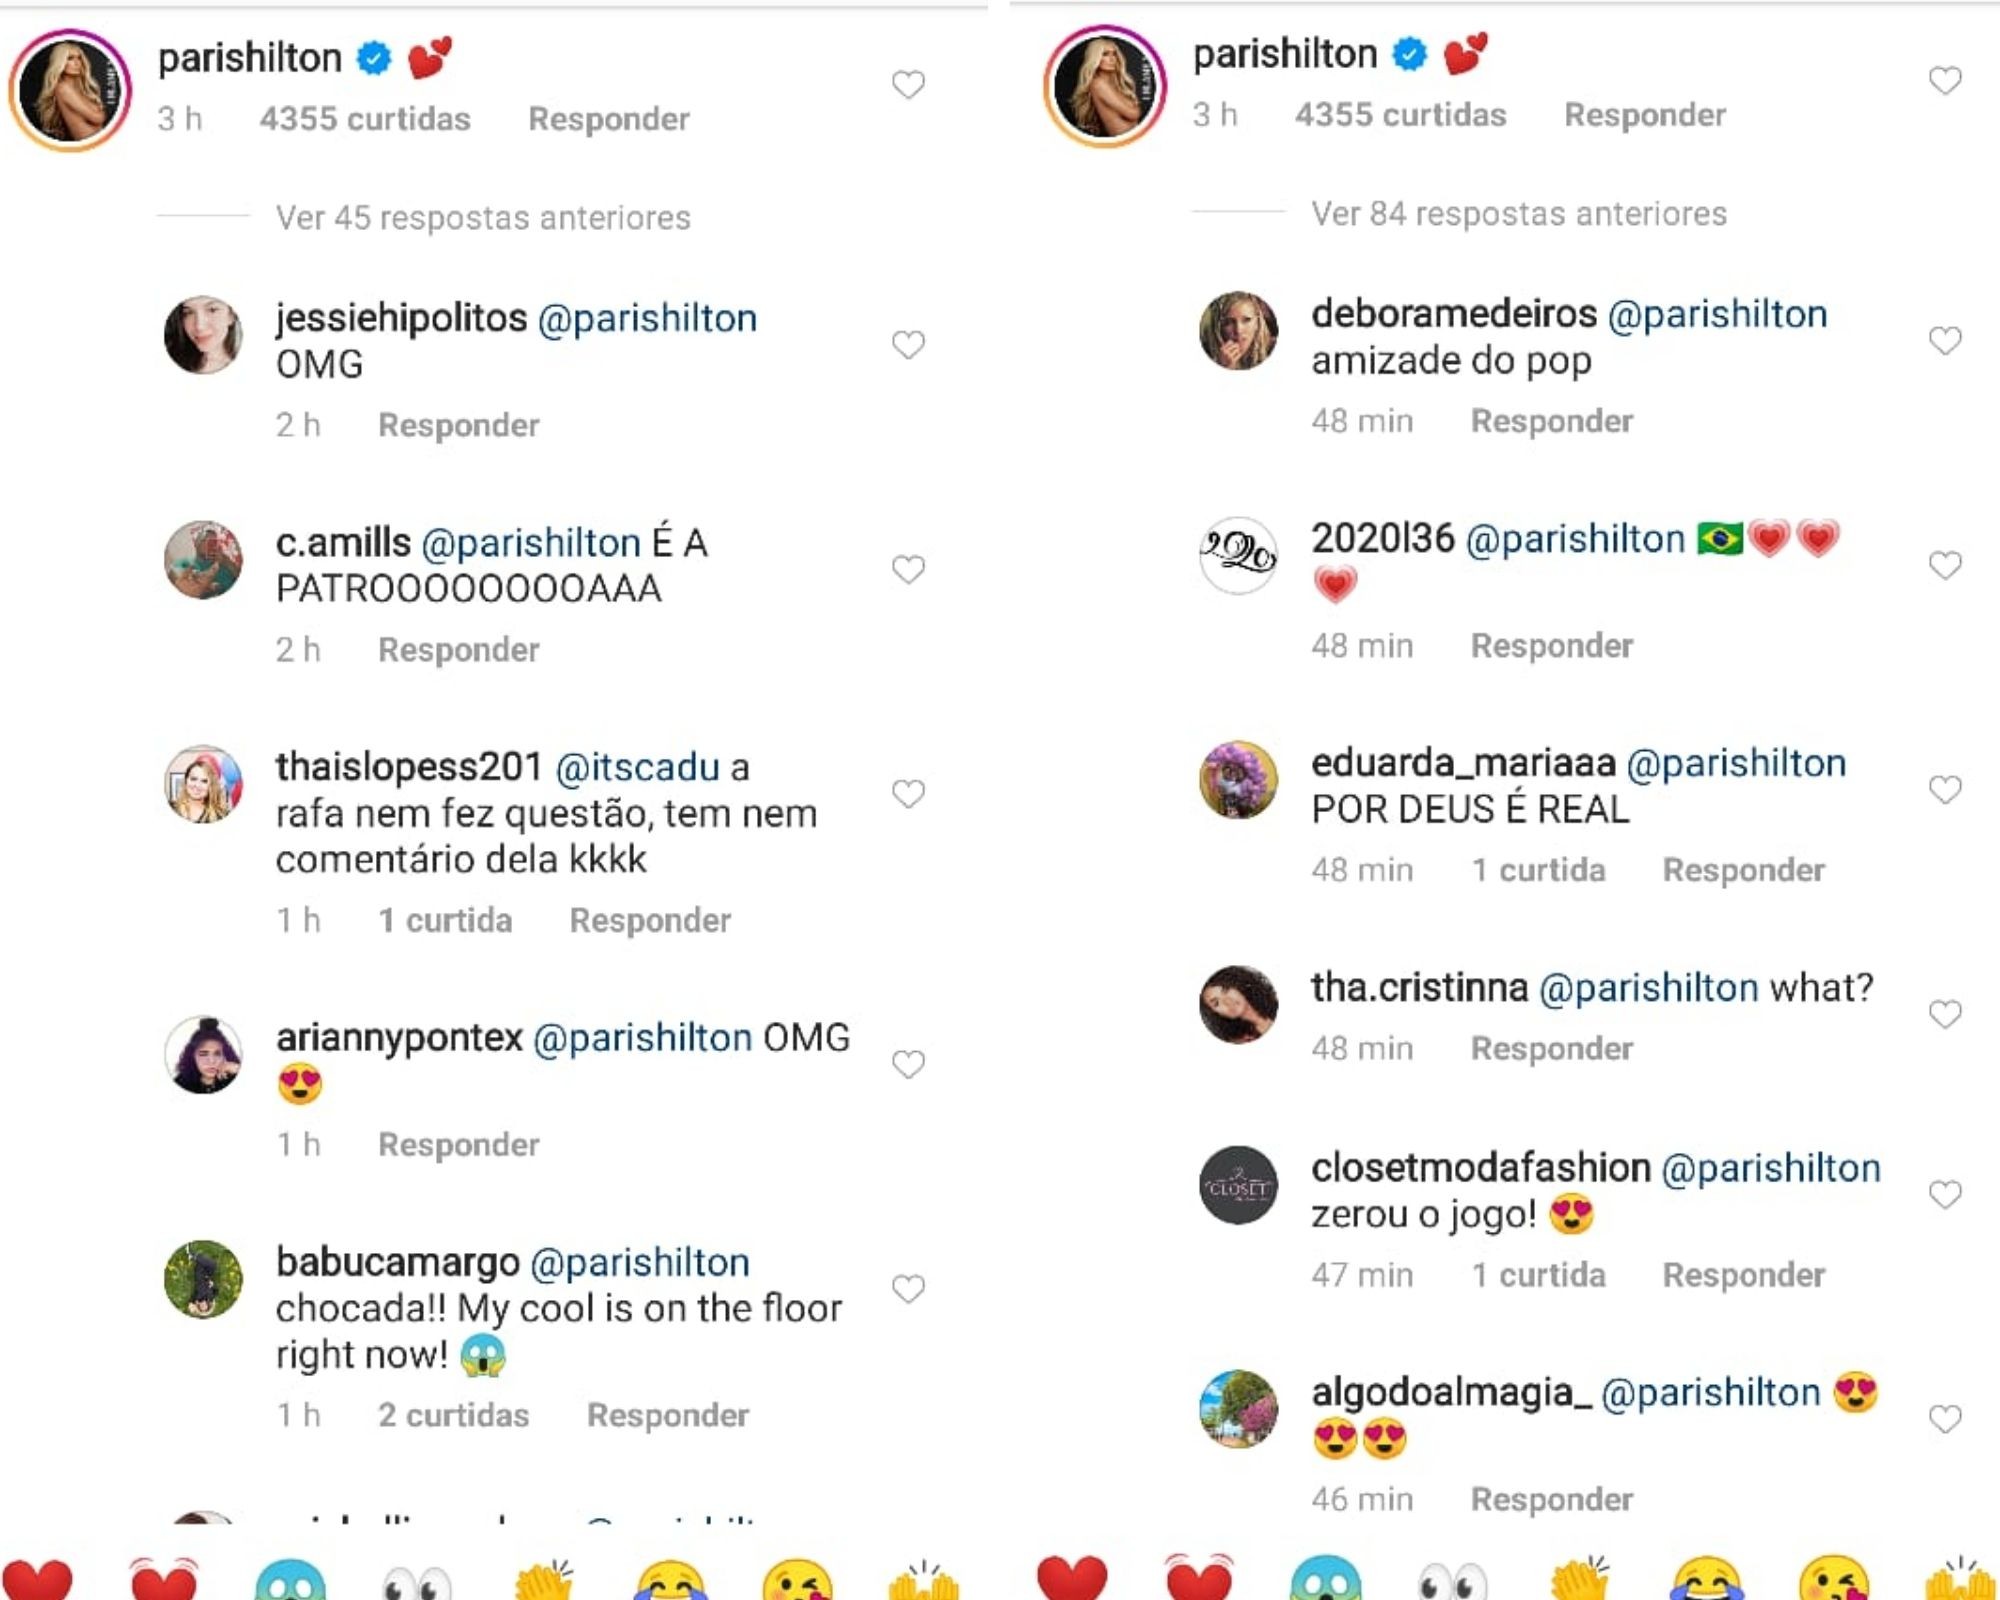2000x1600 pixels.
Task: Open thaislopess201 profile picture
Action: (x=204, y=785)
